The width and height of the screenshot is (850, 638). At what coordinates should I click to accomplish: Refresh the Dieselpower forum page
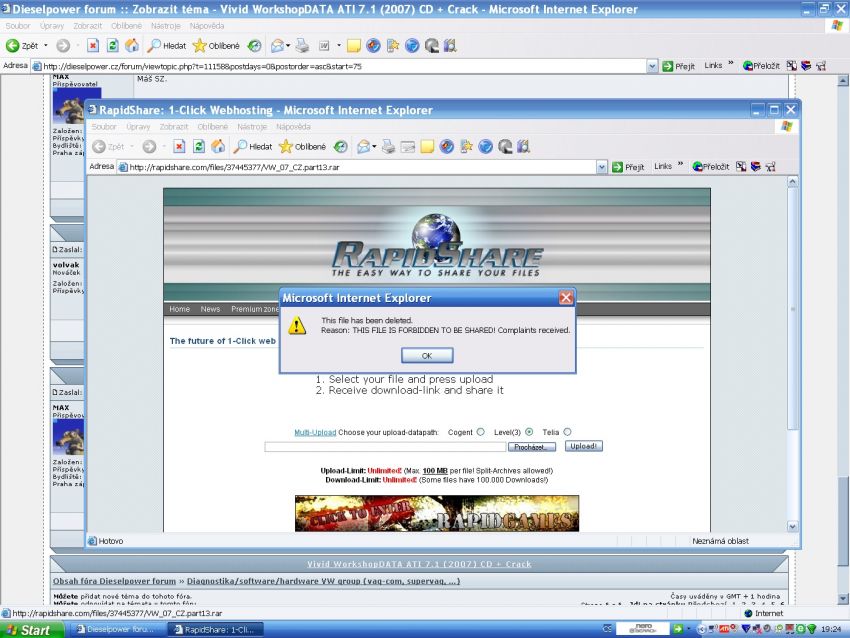click(x=112, y=46)
